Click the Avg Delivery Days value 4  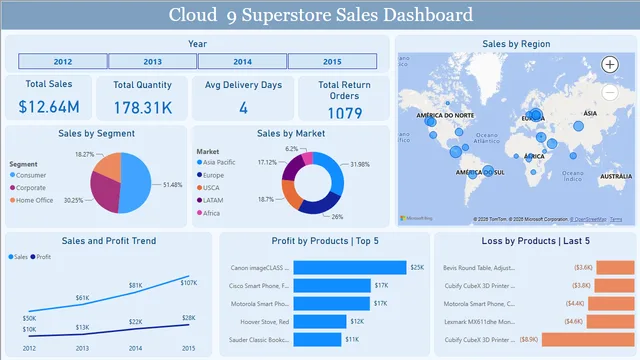243,108
